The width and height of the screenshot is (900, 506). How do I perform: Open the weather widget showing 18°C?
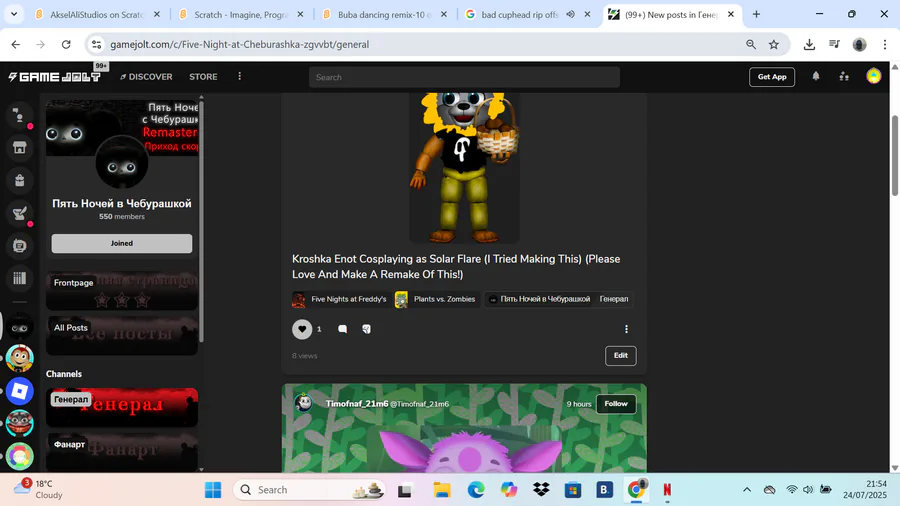click(38, 489)
